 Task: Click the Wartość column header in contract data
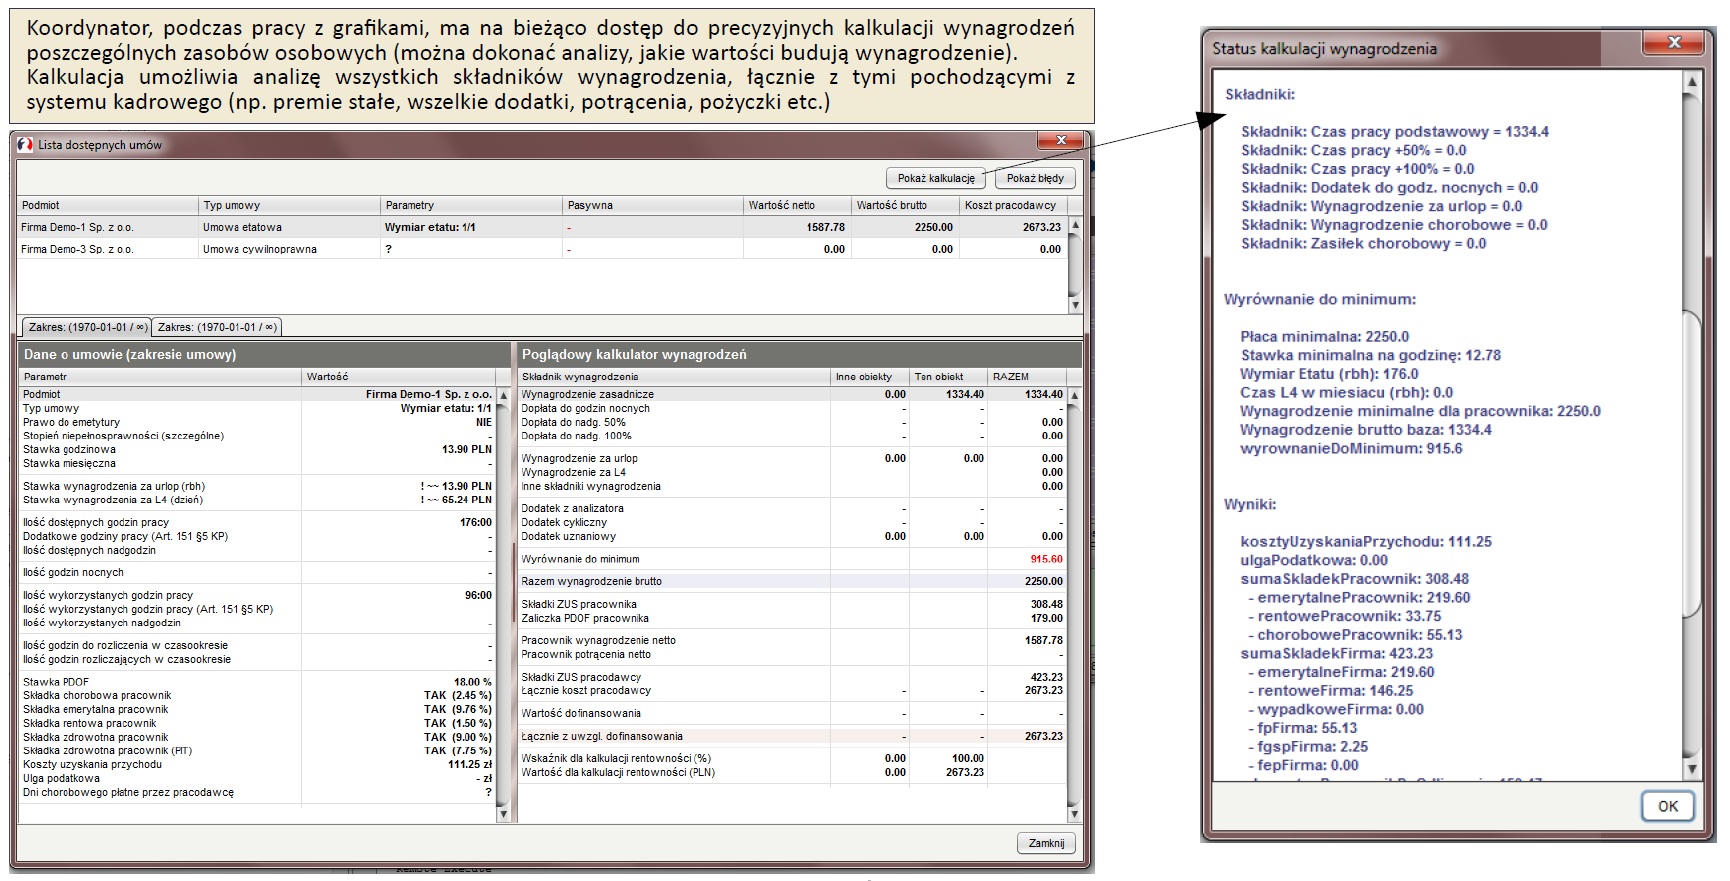point(398,377)
